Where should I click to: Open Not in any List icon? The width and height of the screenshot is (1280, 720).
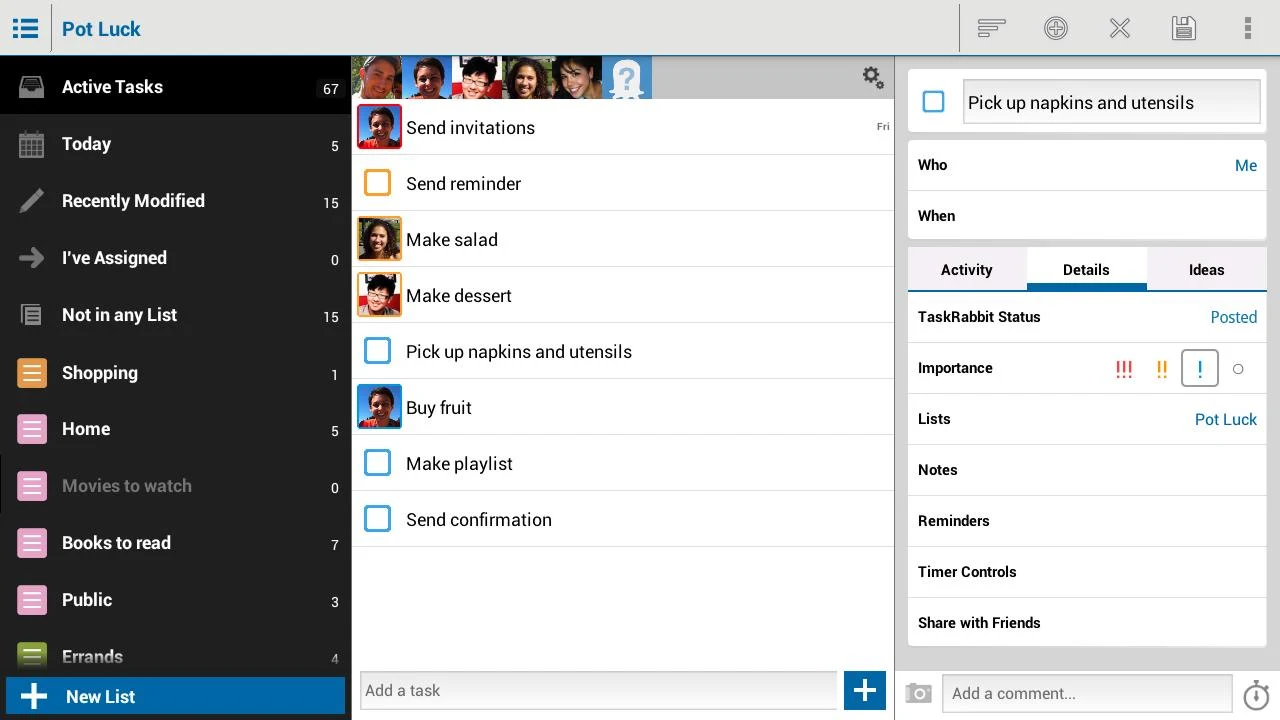31,315
